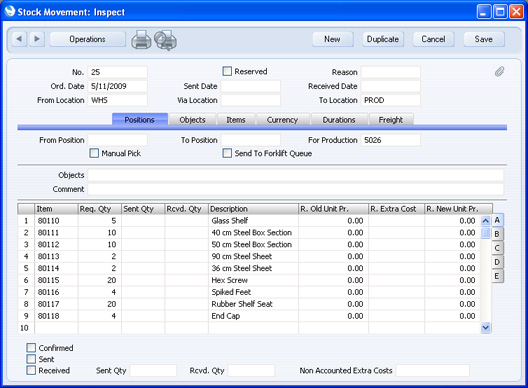Click the Sent Date field

point(251,86)
